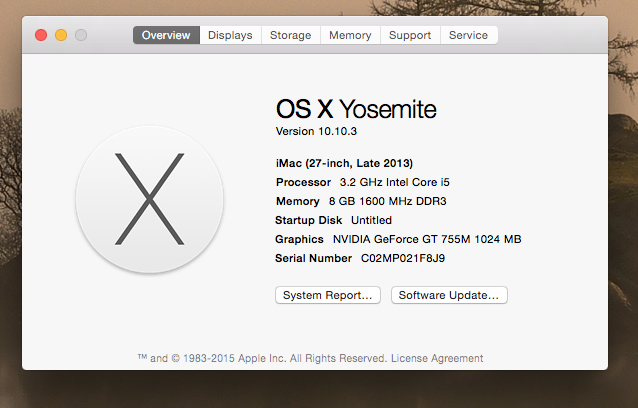
Task: Close the About This Mac window
Action: click(x=41, y=35)
